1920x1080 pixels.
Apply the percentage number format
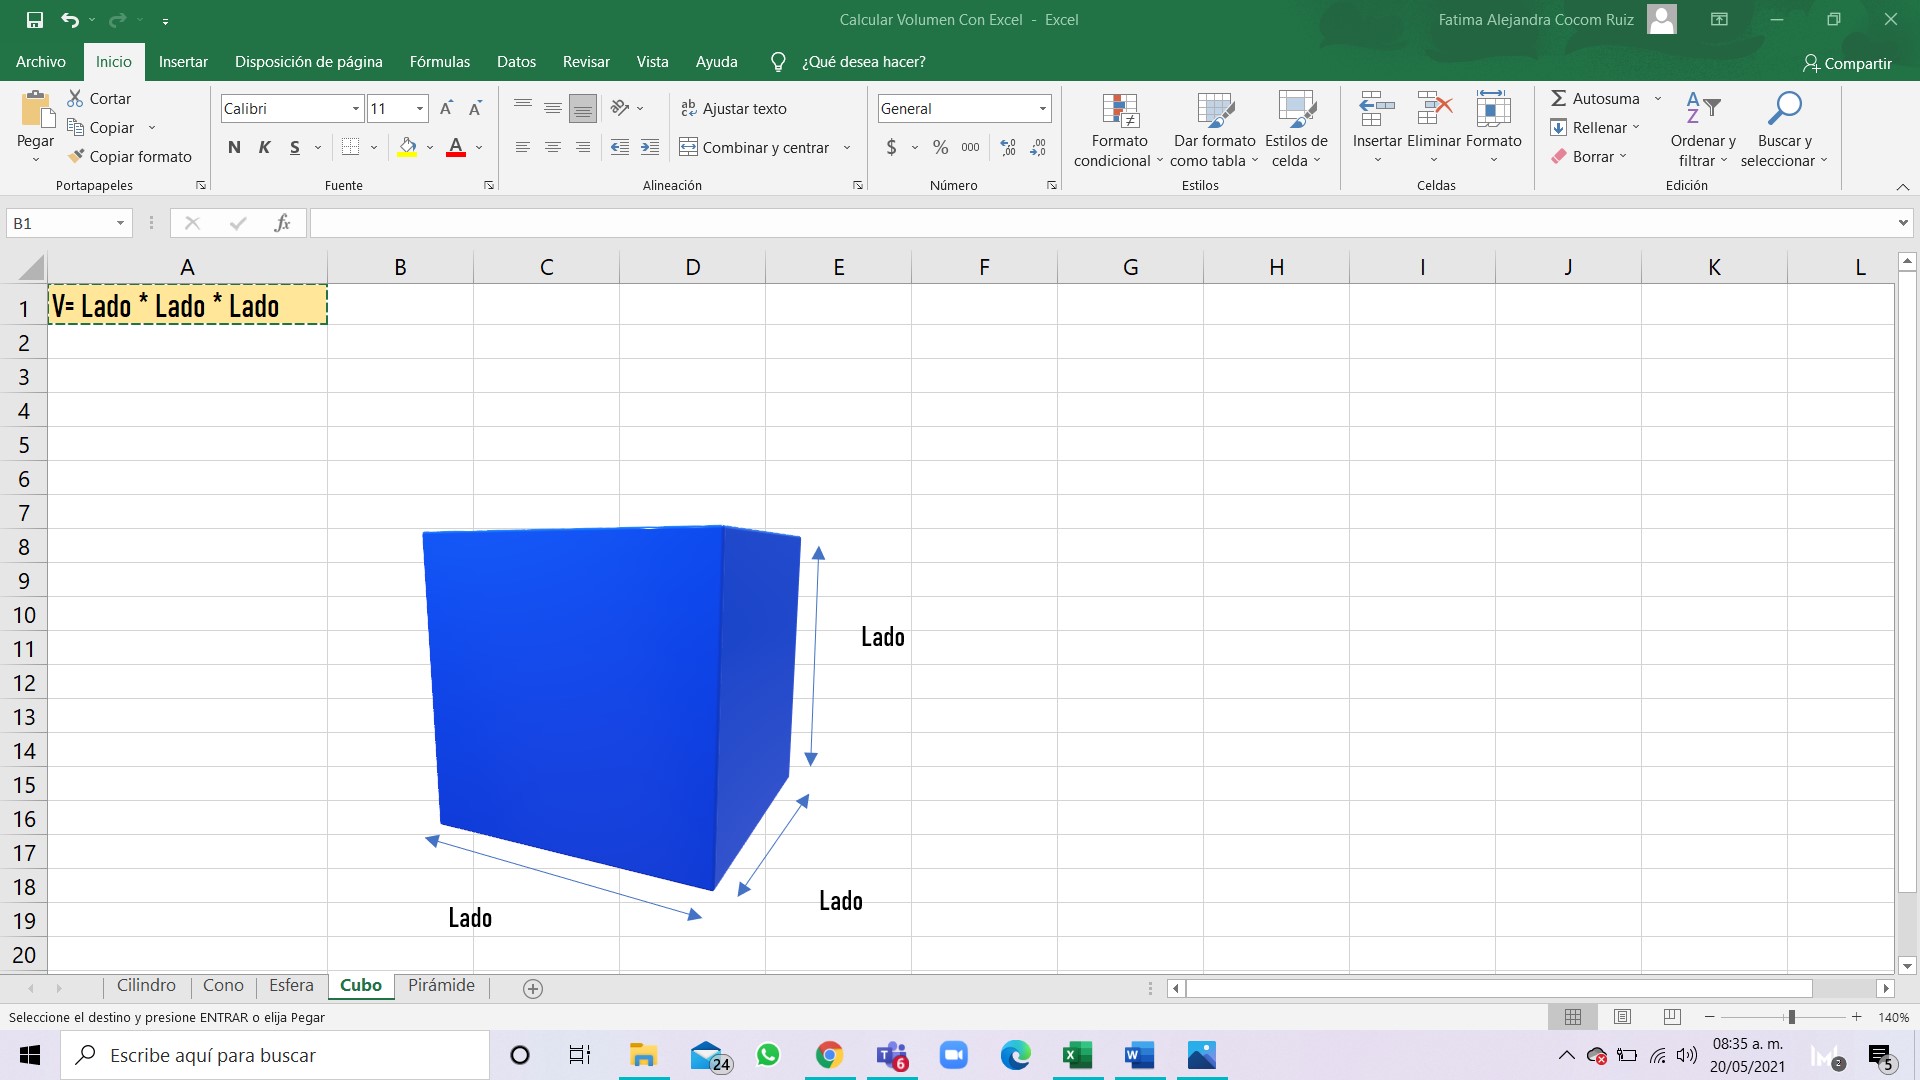[939, 147]
